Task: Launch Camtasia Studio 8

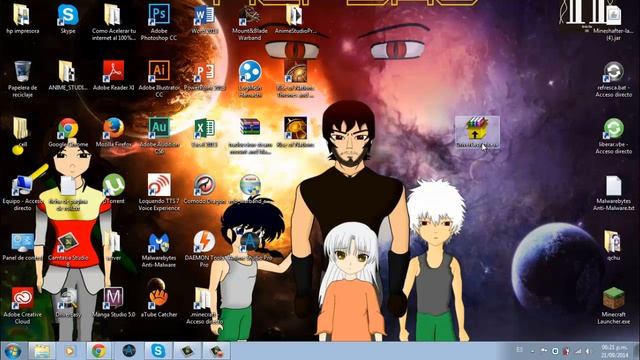Action: 68,249
